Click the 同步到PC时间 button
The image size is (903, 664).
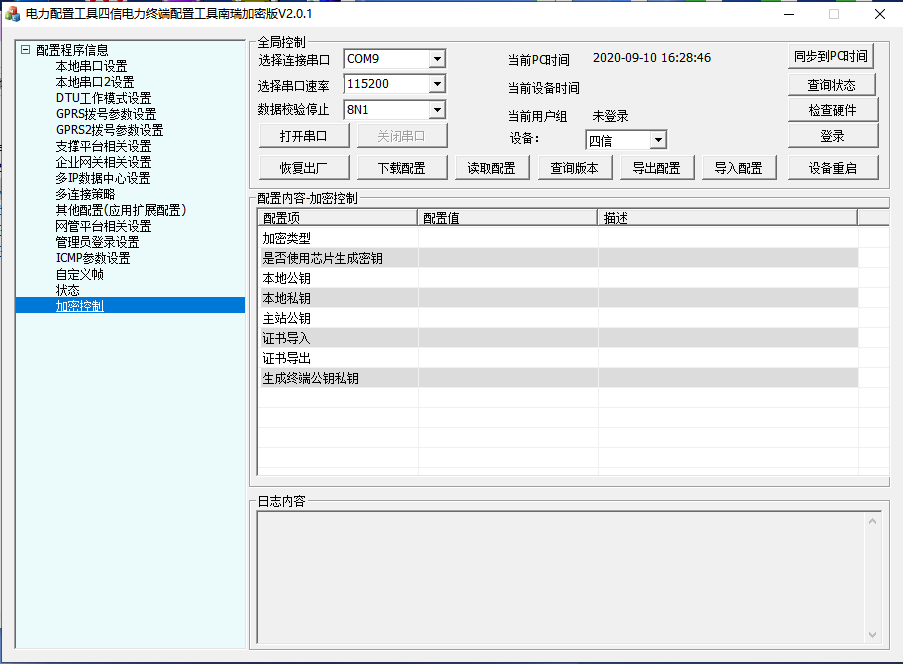[x=829, y=57]
